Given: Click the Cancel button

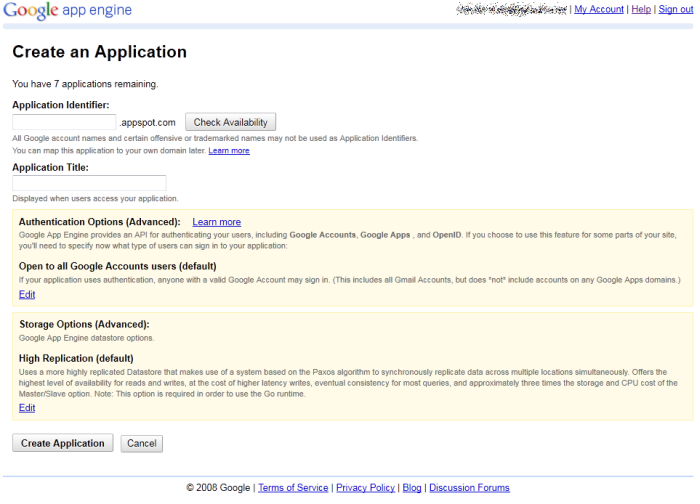Looking at the screenshot, I should 142,444.
